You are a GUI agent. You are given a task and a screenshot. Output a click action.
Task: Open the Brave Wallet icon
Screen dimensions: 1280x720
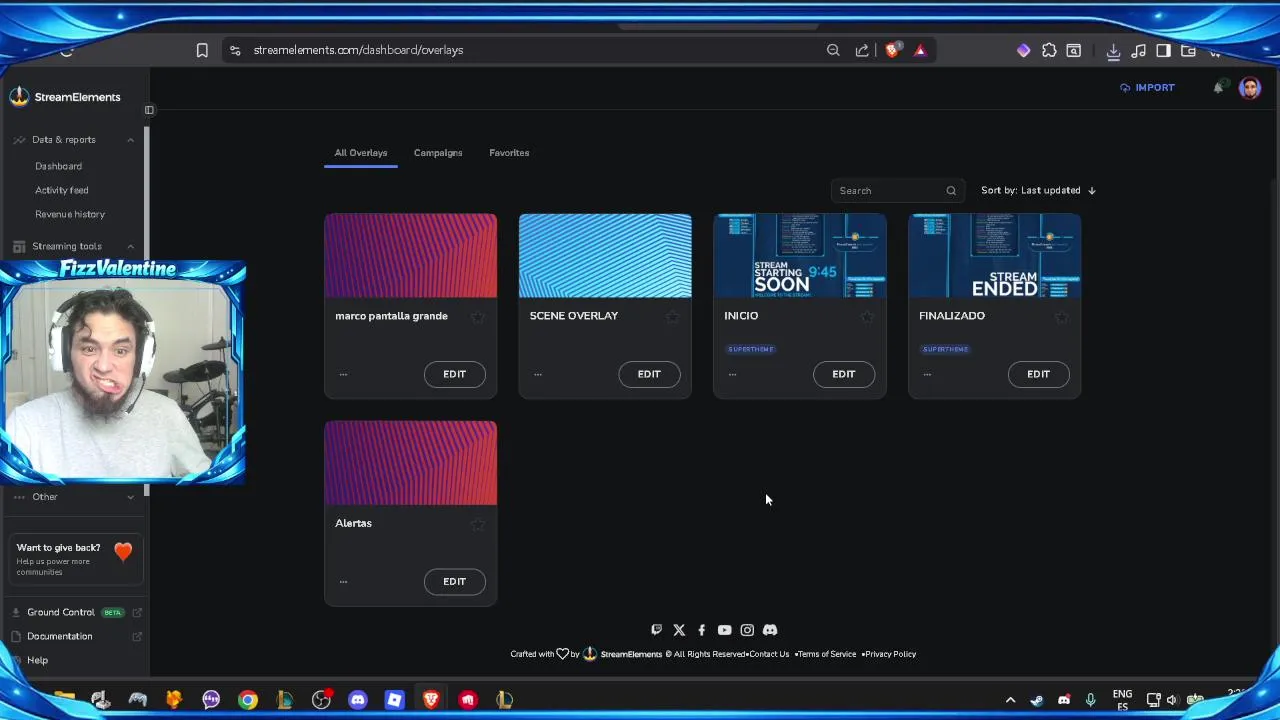click(x=1188, y=50)
